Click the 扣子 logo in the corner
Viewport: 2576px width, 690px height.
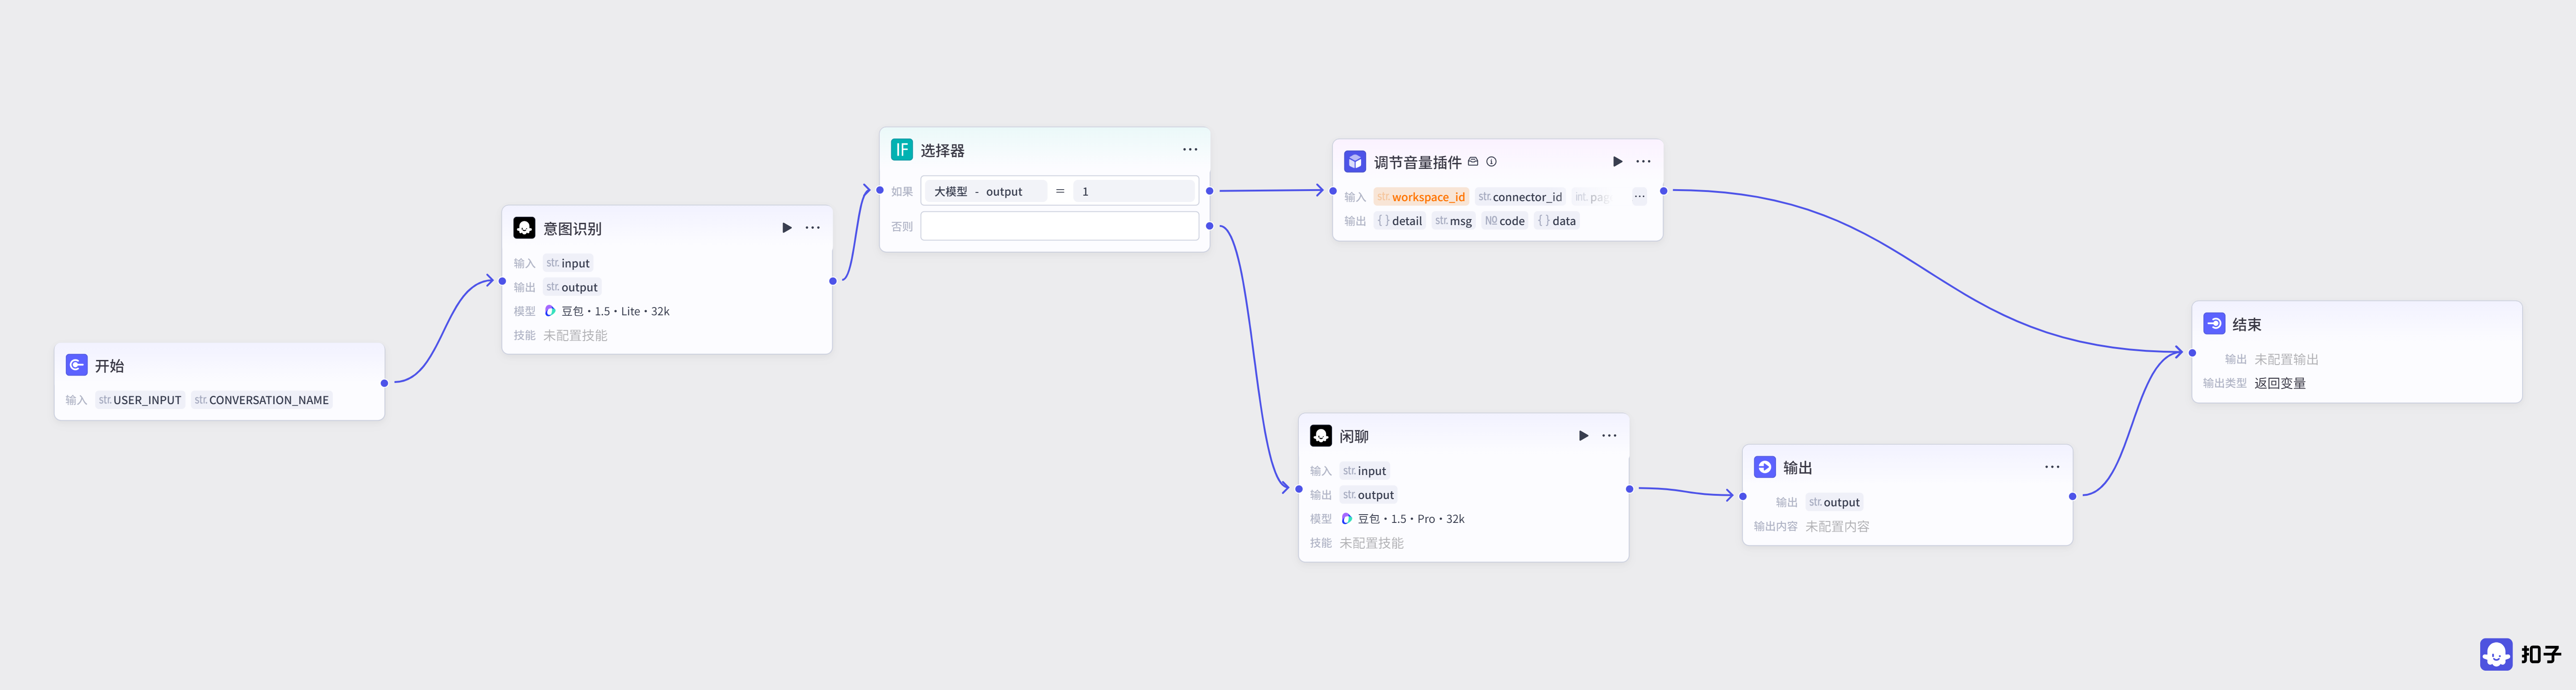click(2521, 654)
